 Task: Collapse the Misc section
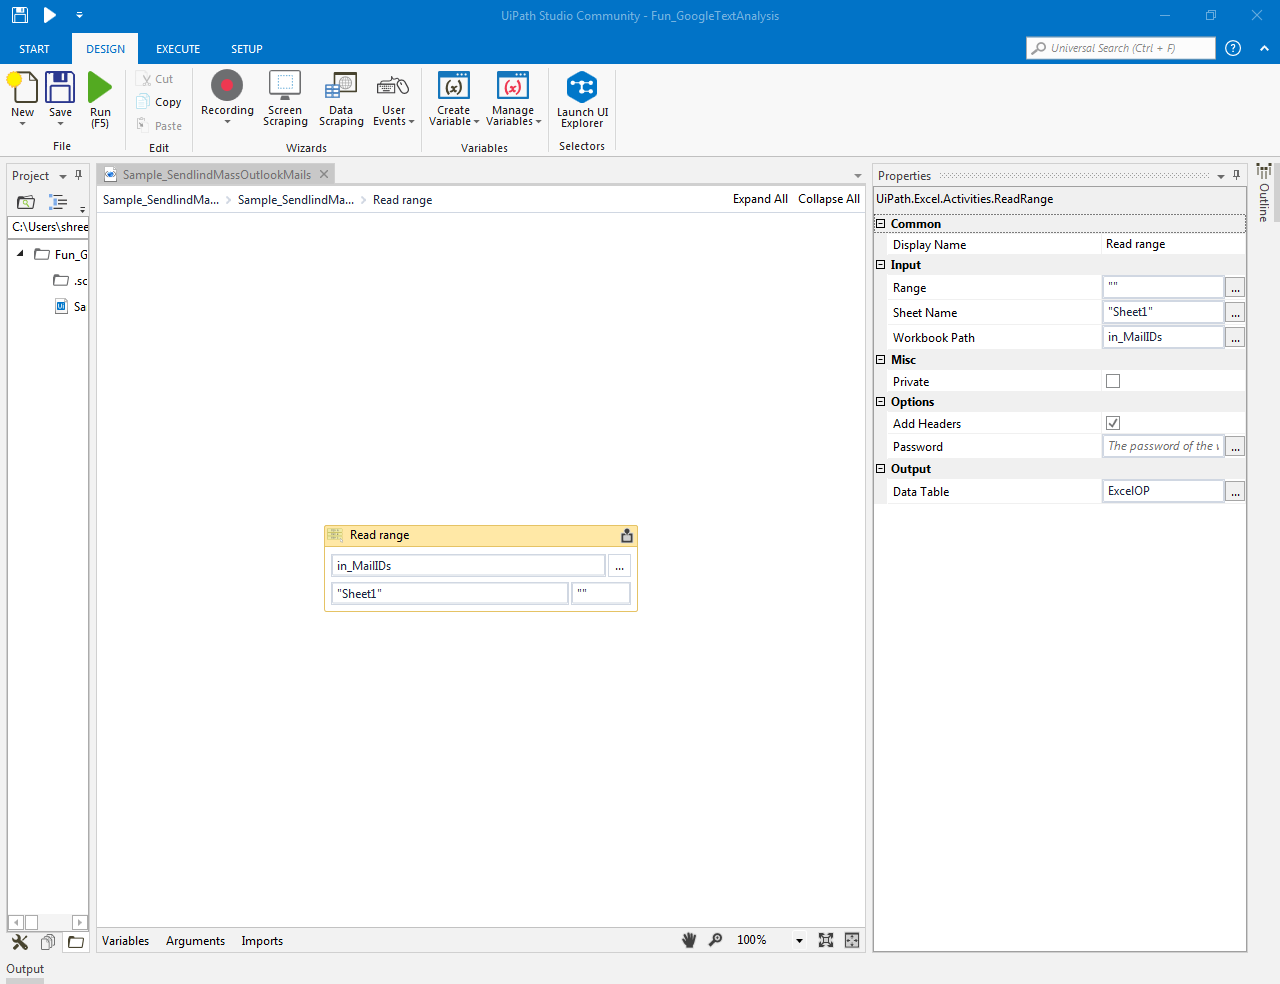point(881,360)
